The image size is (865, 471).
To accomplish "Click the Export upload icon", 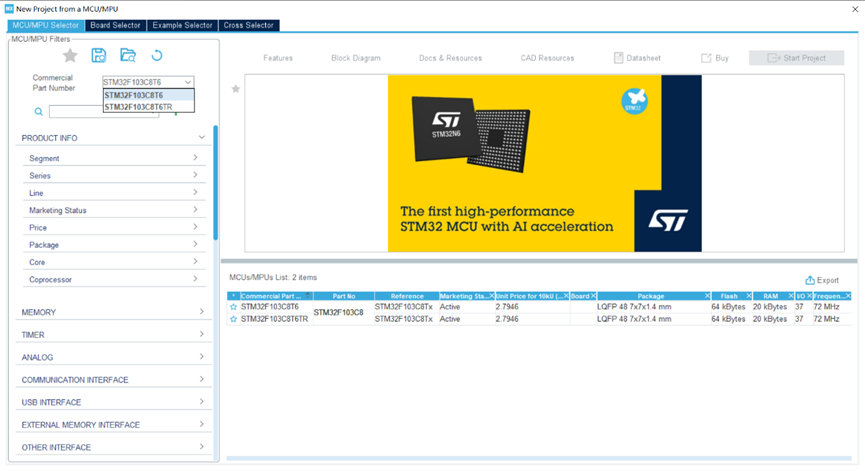I will pyautogui.click(x=810, y=280).
